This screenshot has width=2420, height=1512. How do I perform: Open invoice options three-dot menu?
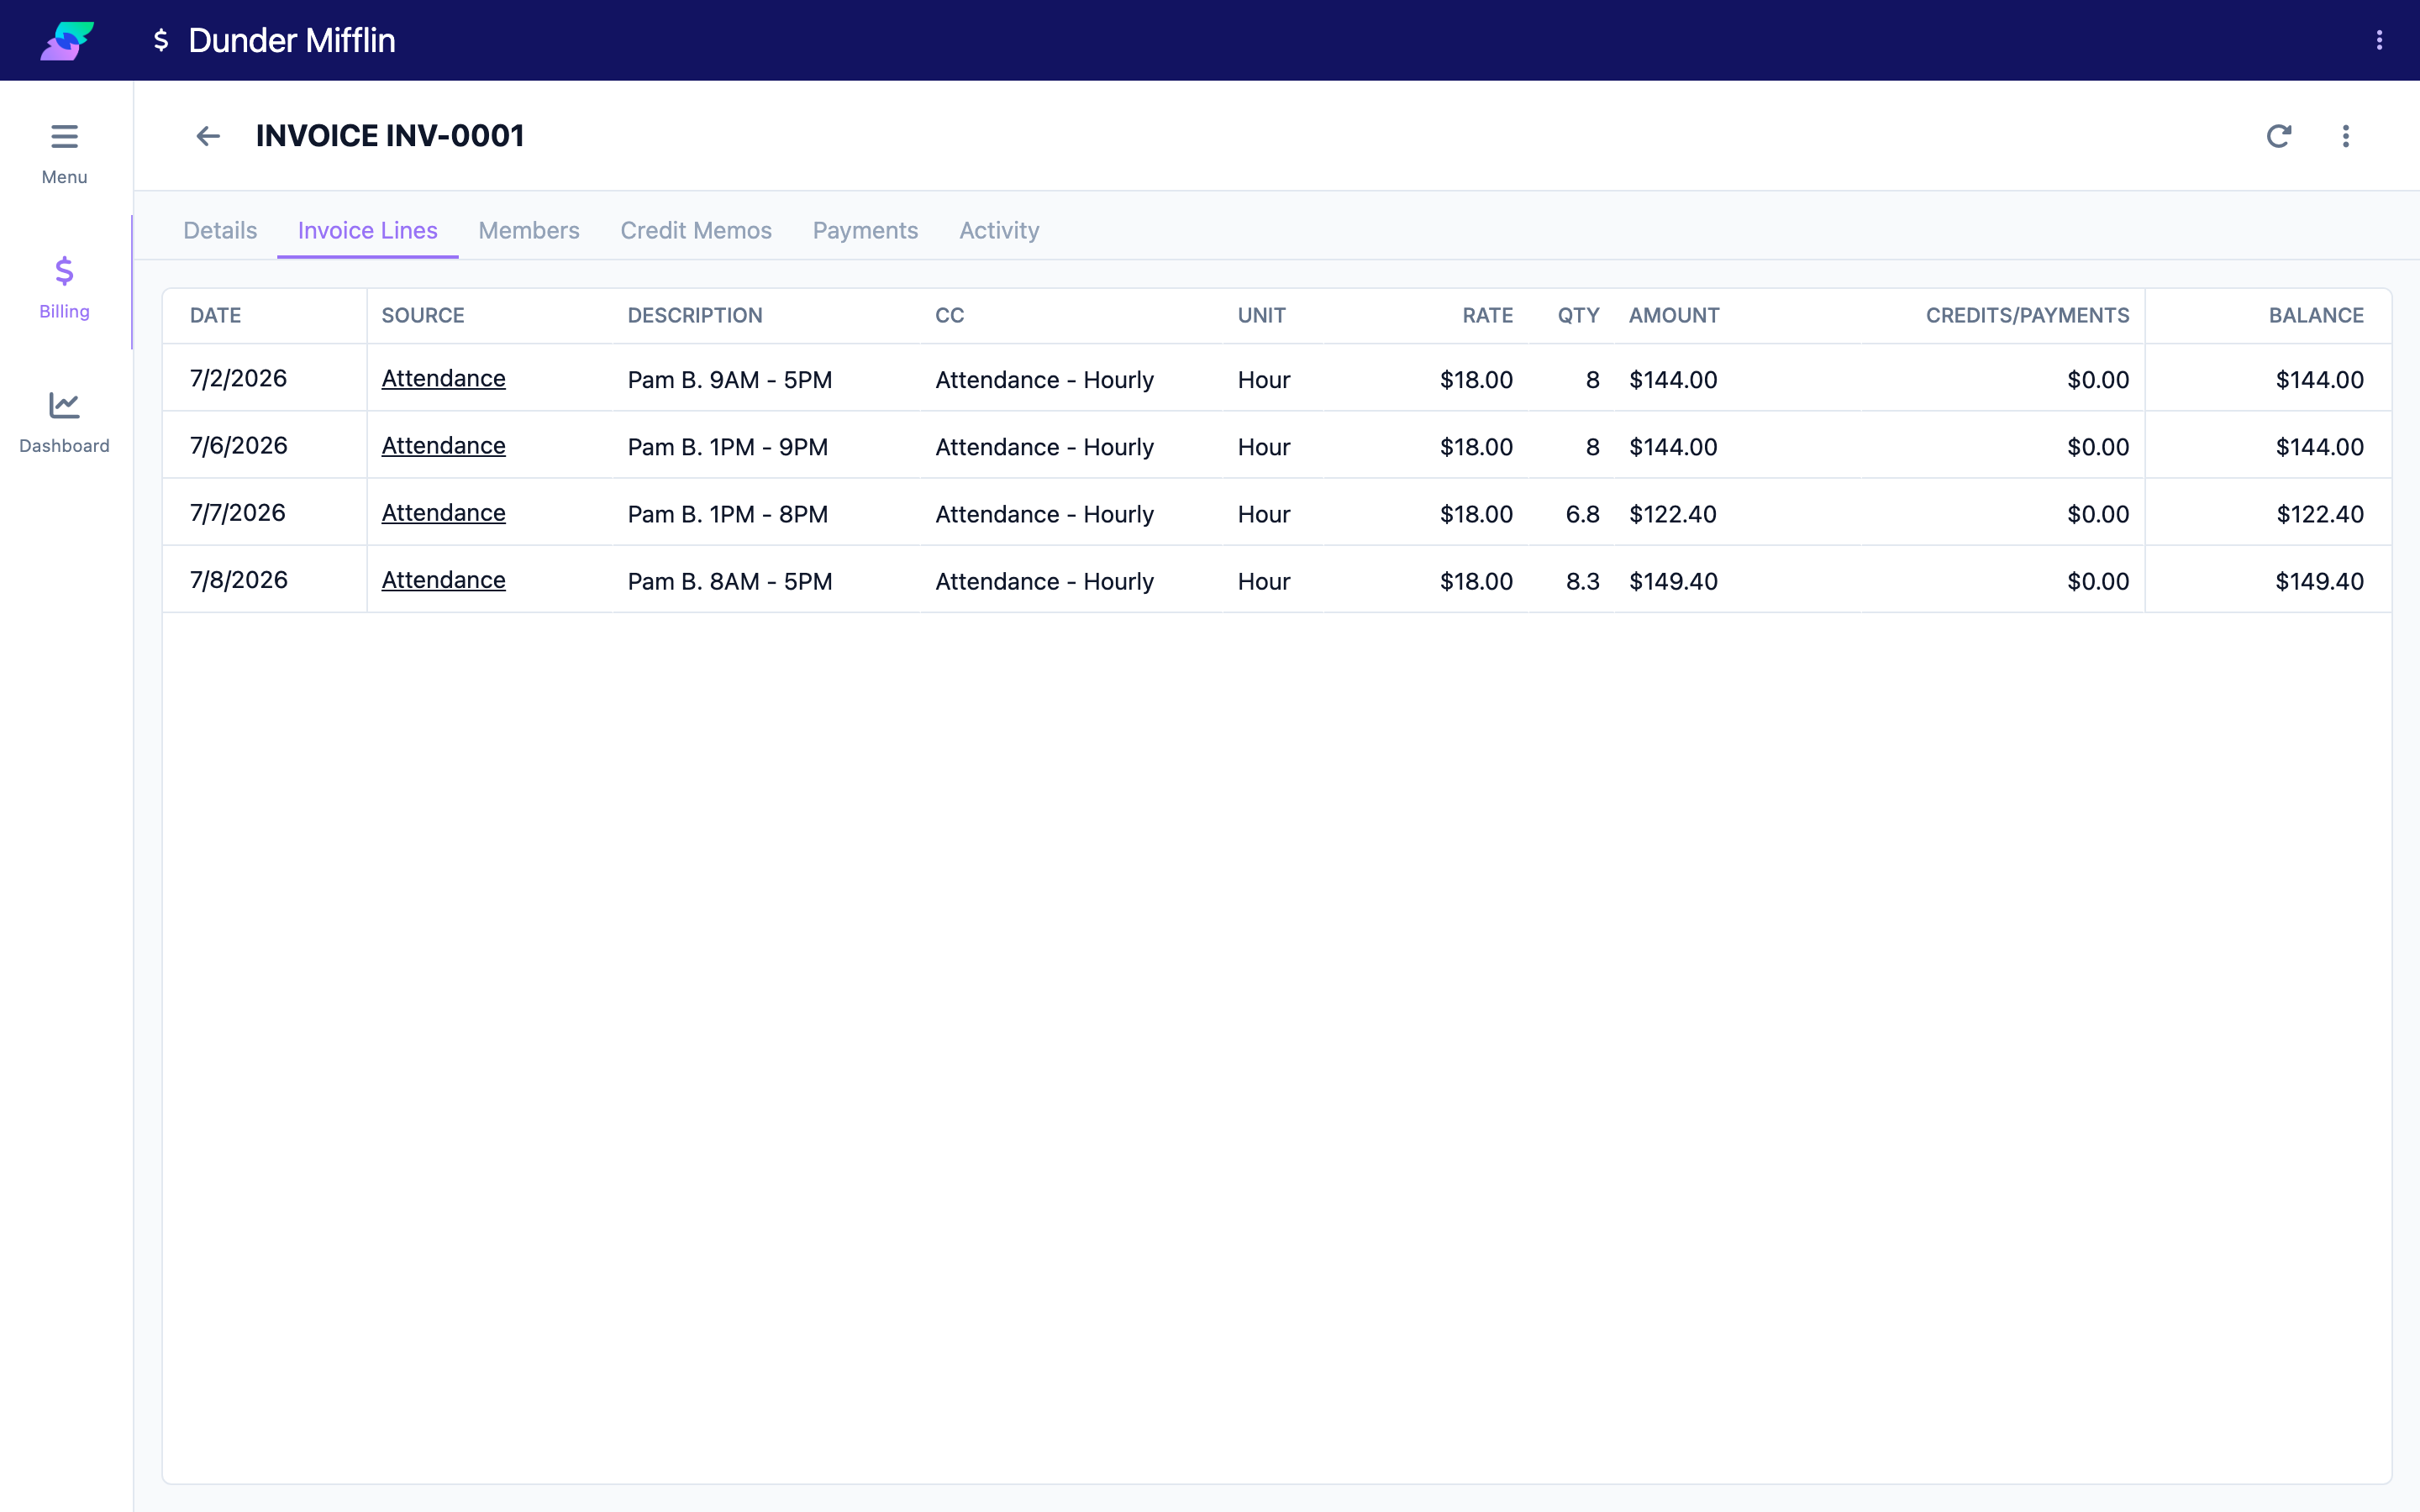tap(2346, 136)
